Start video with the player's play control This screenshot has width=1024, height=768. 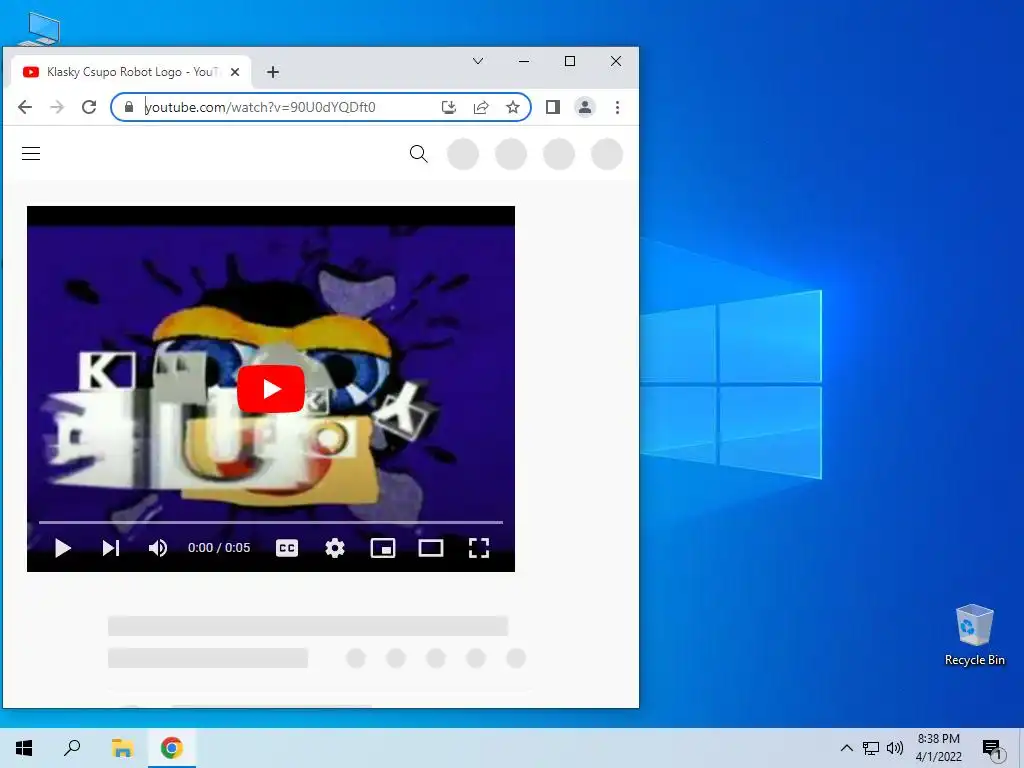click(63, 548)
